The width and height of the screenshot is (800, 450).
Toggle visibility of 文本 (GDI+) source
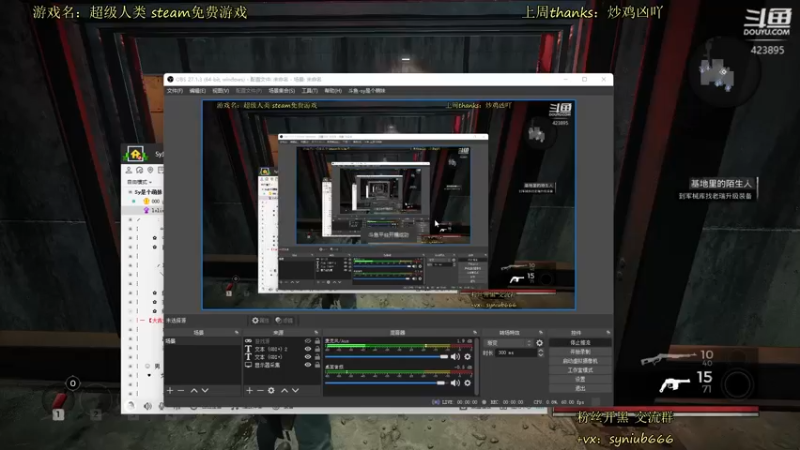(x=308, y=357)
